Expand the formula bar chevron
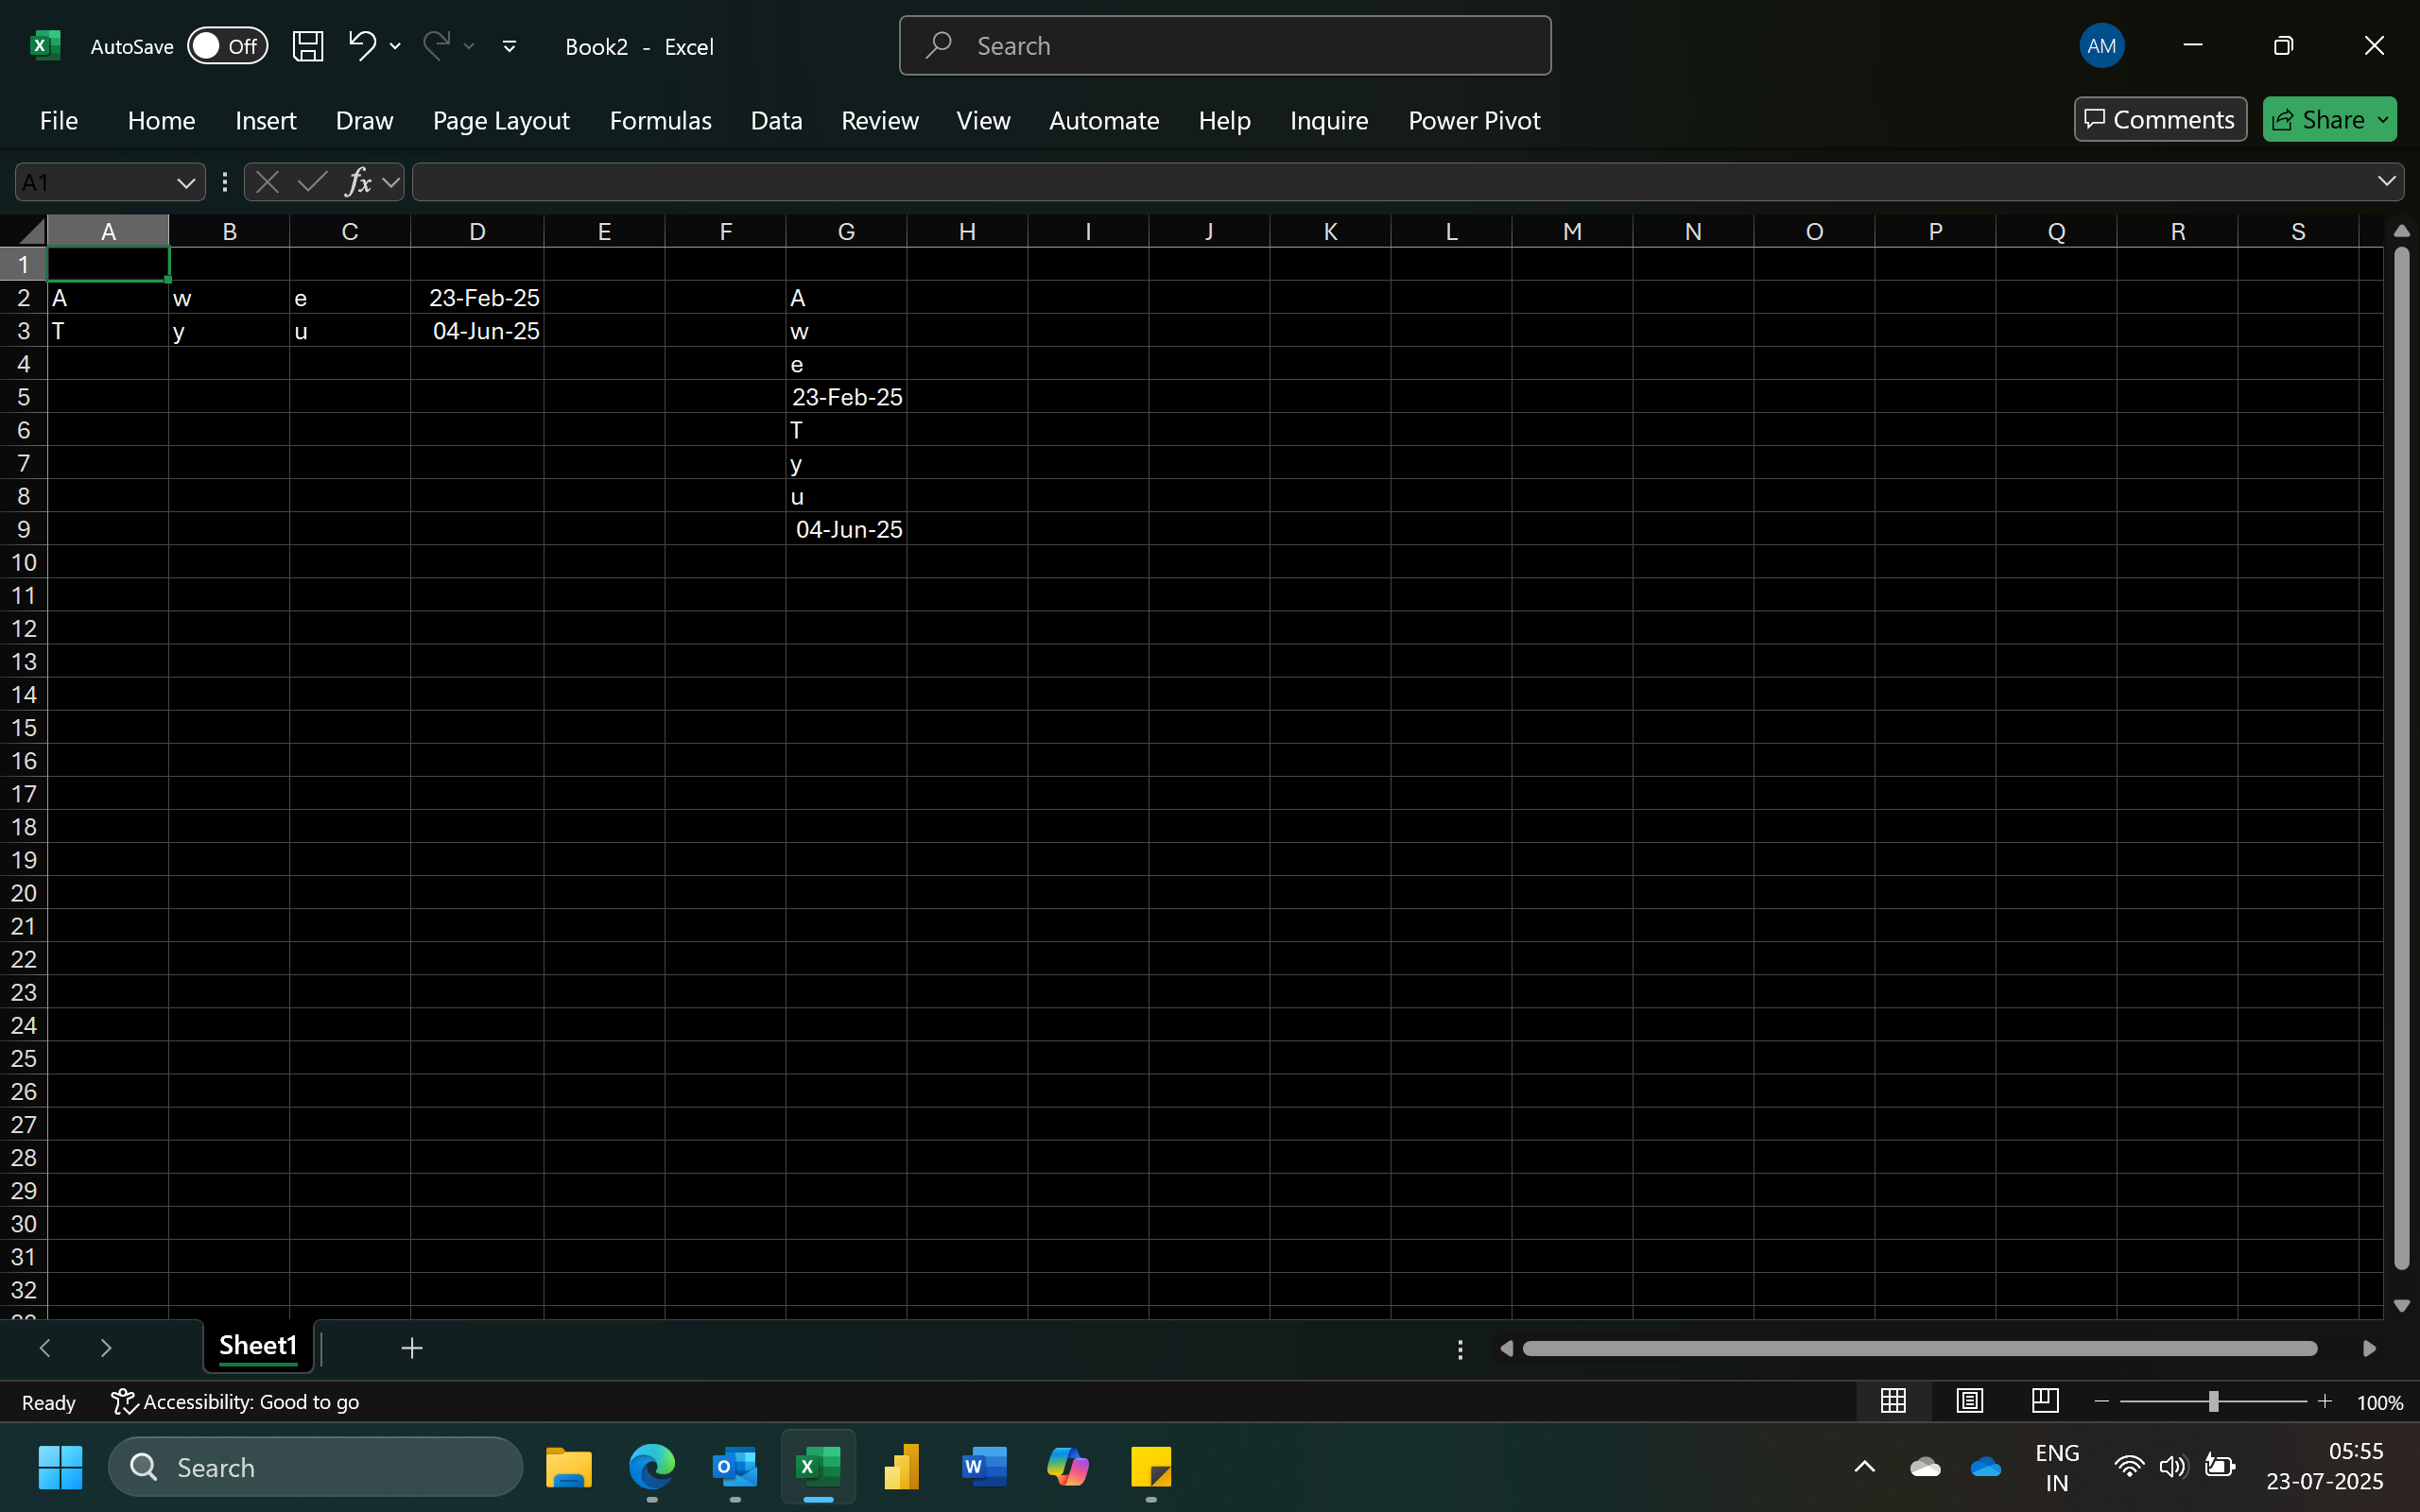2420x1512 pixels. point(2386,181)
